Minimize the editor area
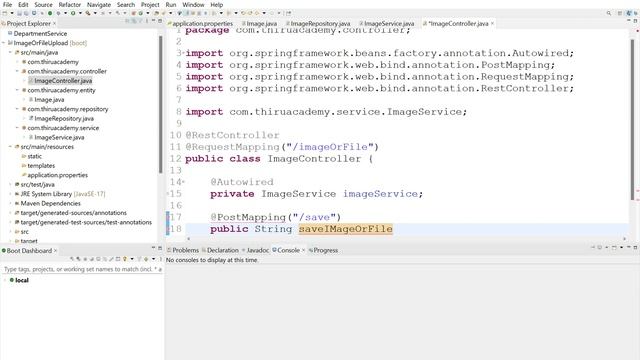This screenshot has height=360, width=640. [x=629, y=20]
